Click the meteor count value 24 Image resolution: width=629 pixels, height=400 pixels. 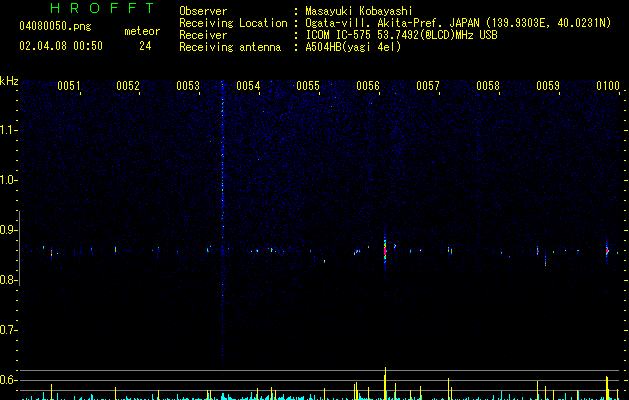pyautogui.click(x=145, y=46)
